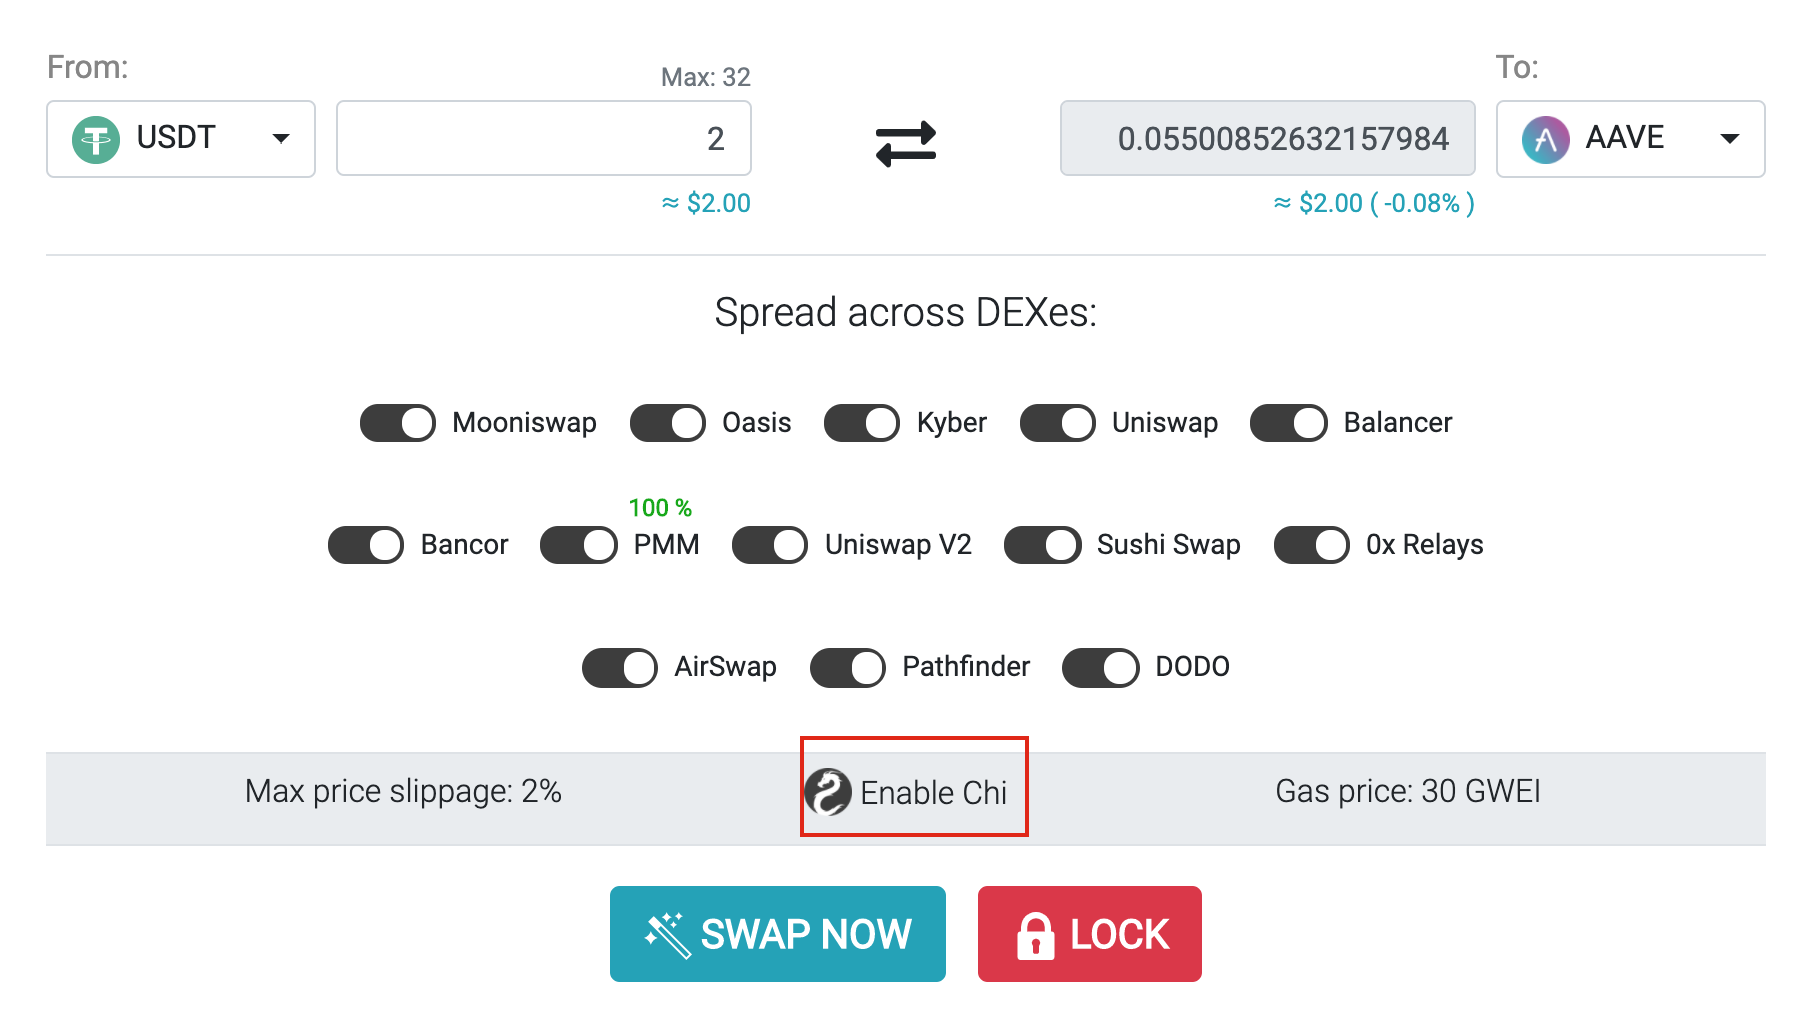Focus the from amount input field
This screenshot has width=1814, height=1026.
(544, 138)
